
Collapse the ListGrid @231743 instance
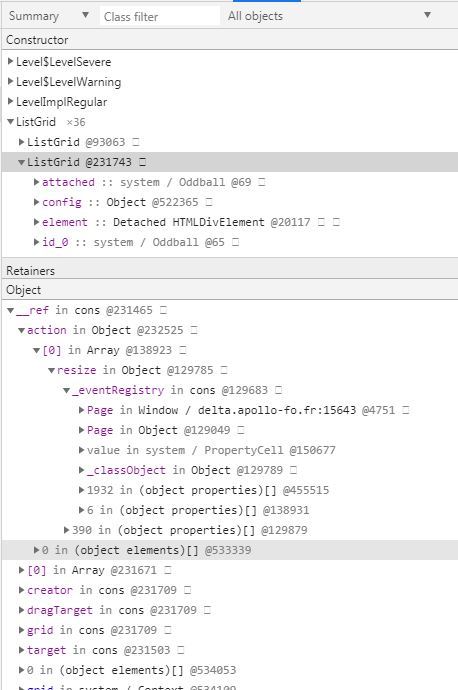click(21, 162)
